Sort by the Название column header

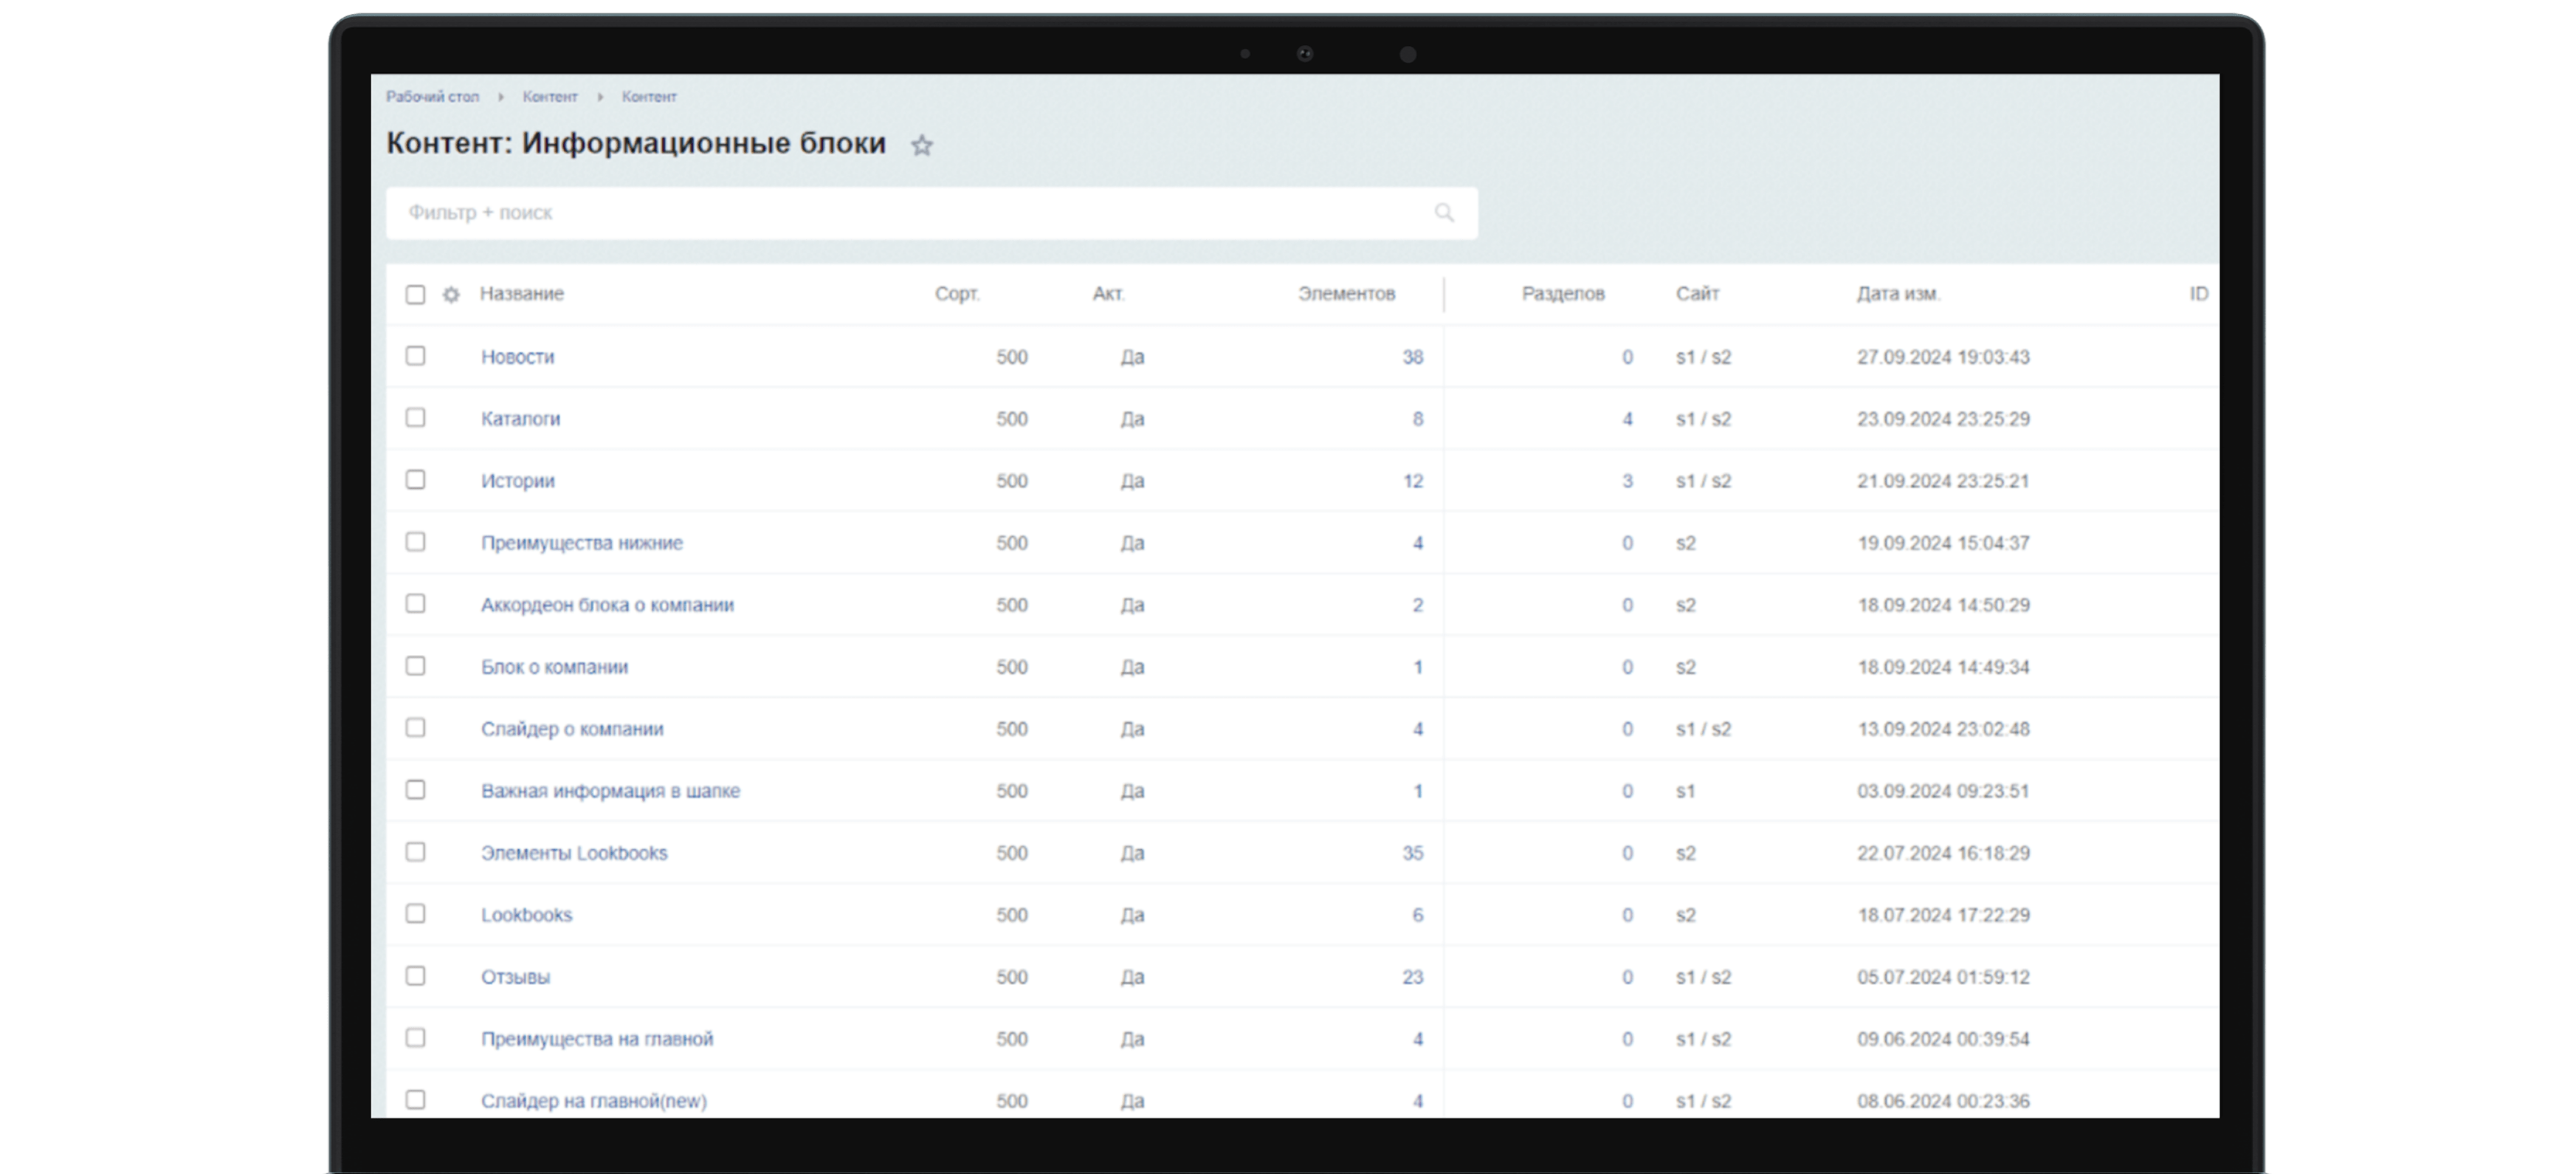tap(521, 294)
